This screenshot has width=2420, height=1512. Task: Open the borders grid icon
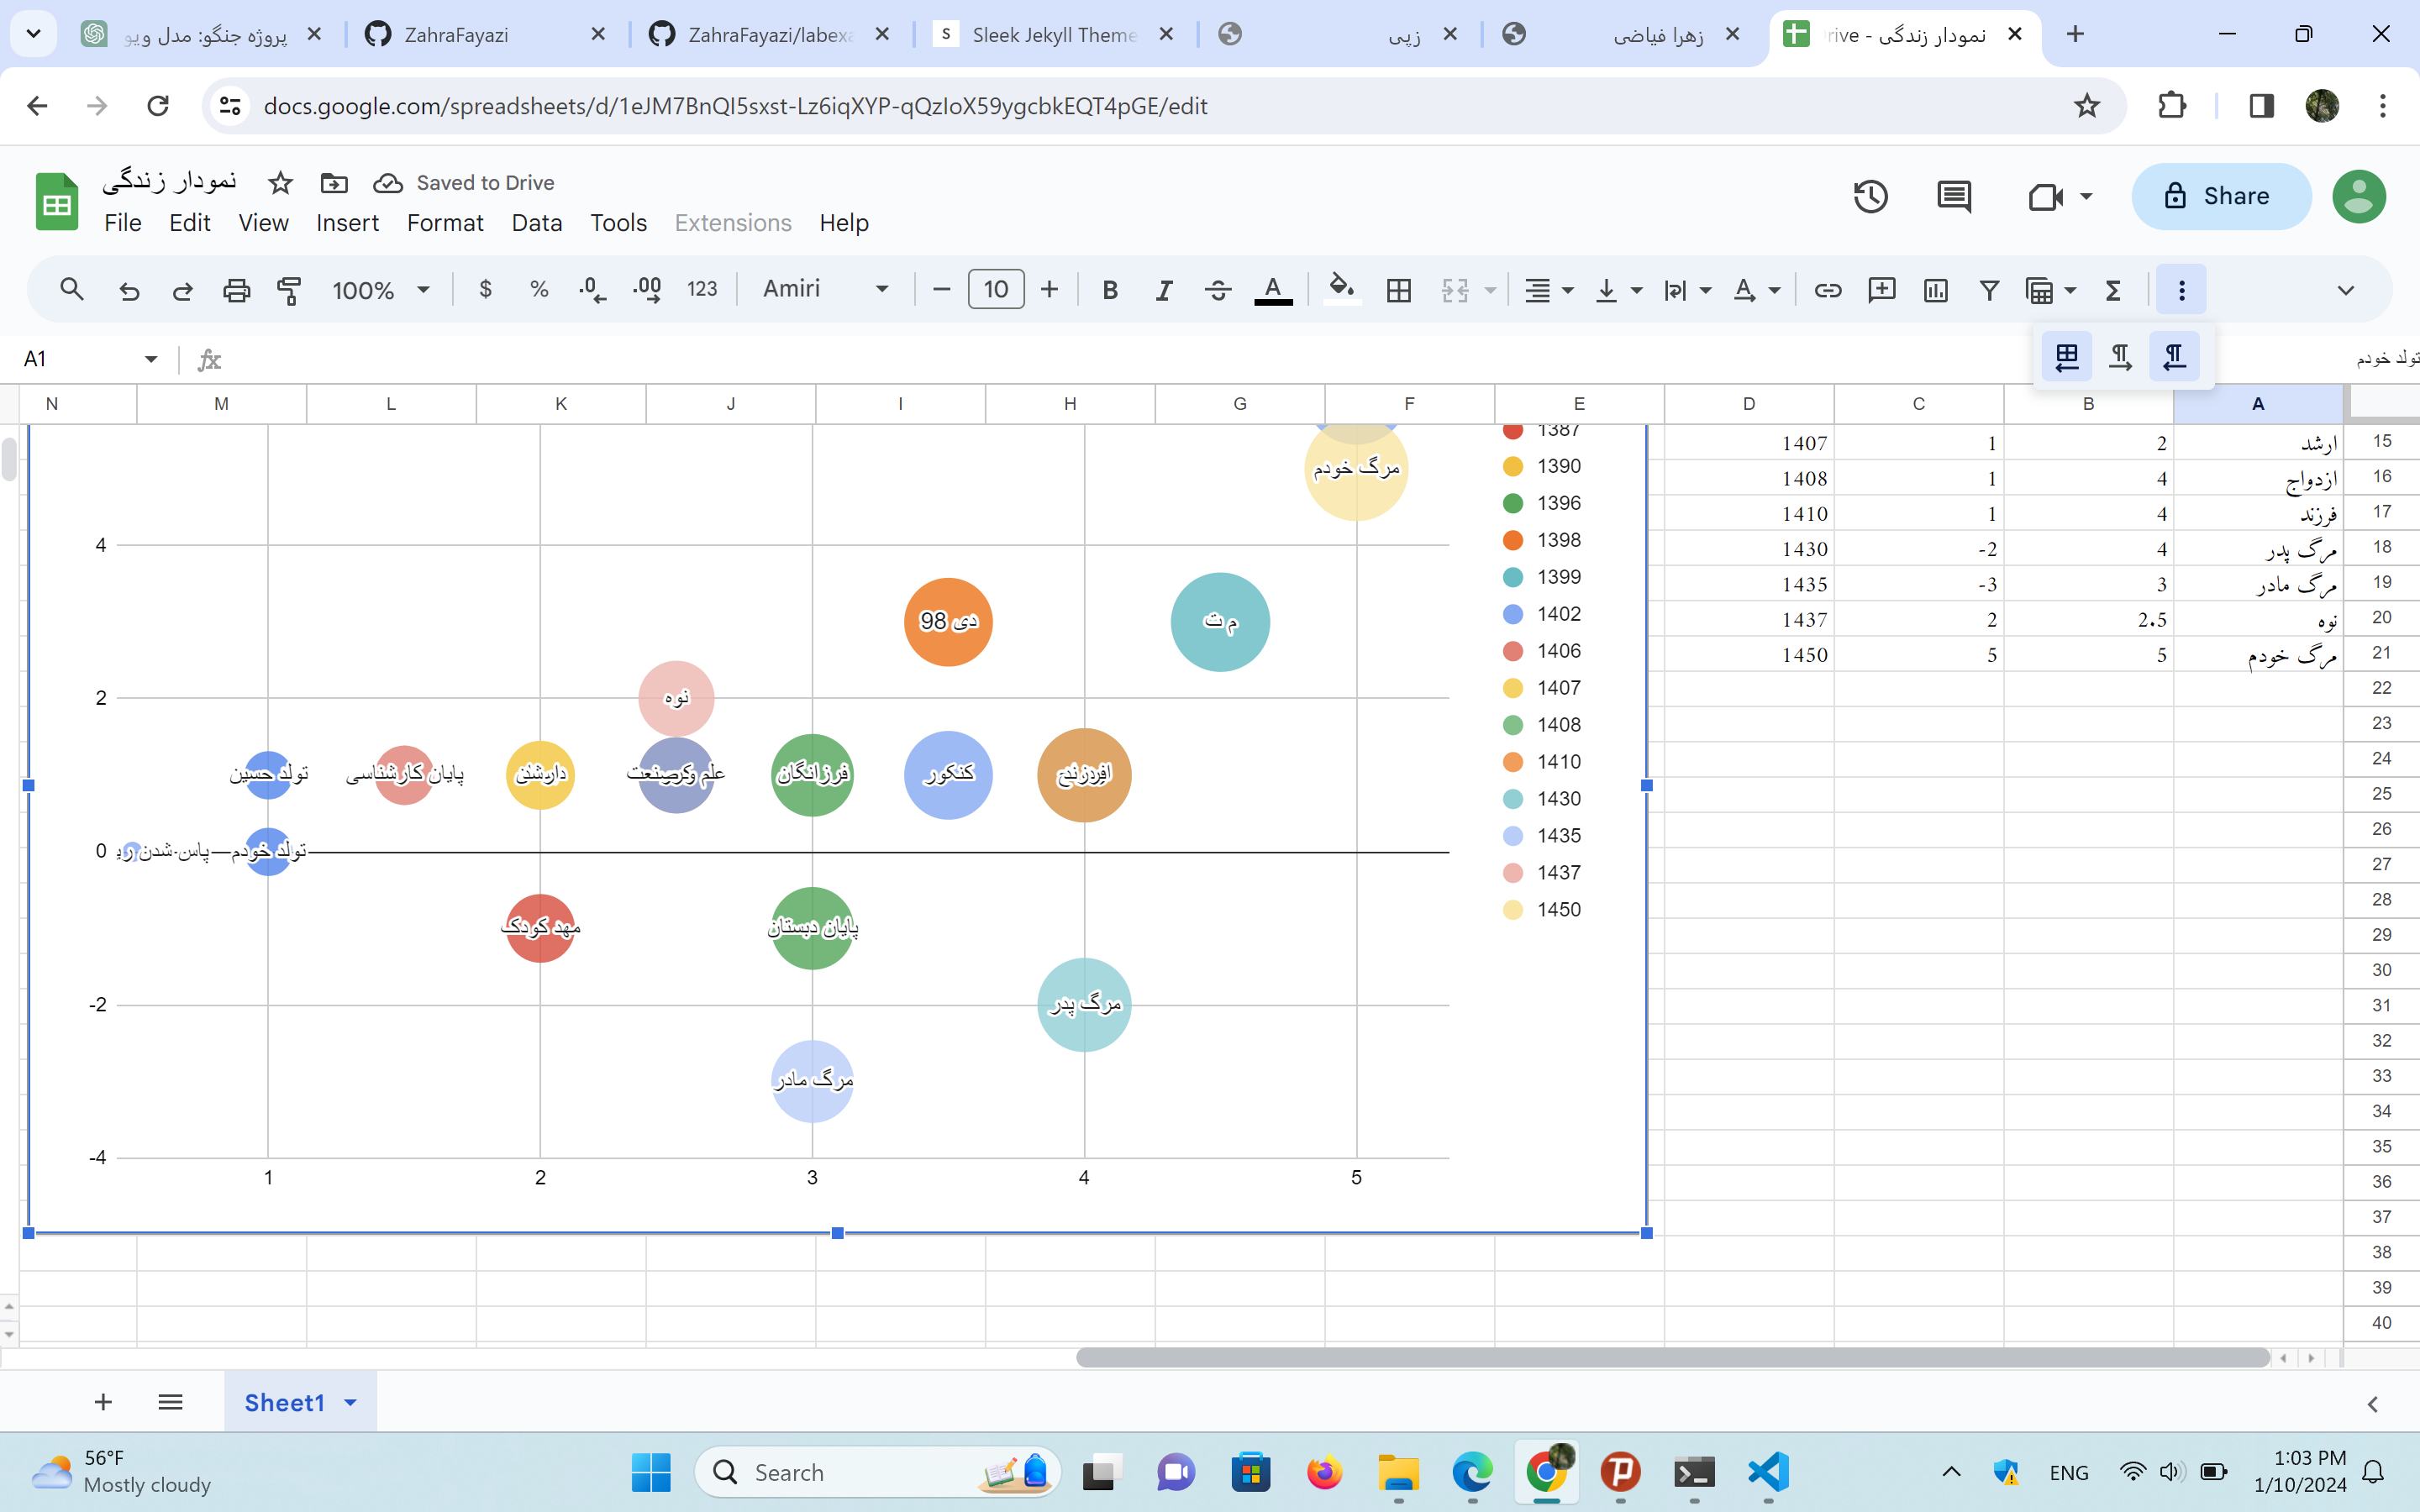tap(1398, 290)
